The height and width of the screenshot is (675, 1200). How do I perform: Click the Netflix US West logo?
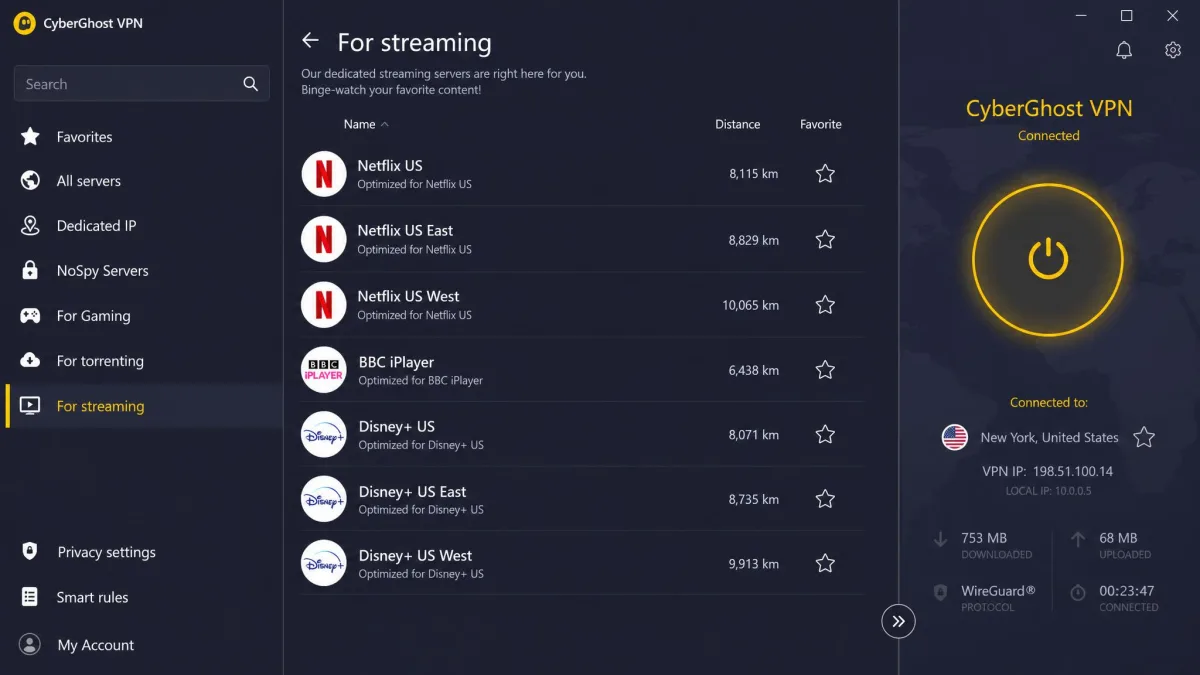click(x=324, y=305)
